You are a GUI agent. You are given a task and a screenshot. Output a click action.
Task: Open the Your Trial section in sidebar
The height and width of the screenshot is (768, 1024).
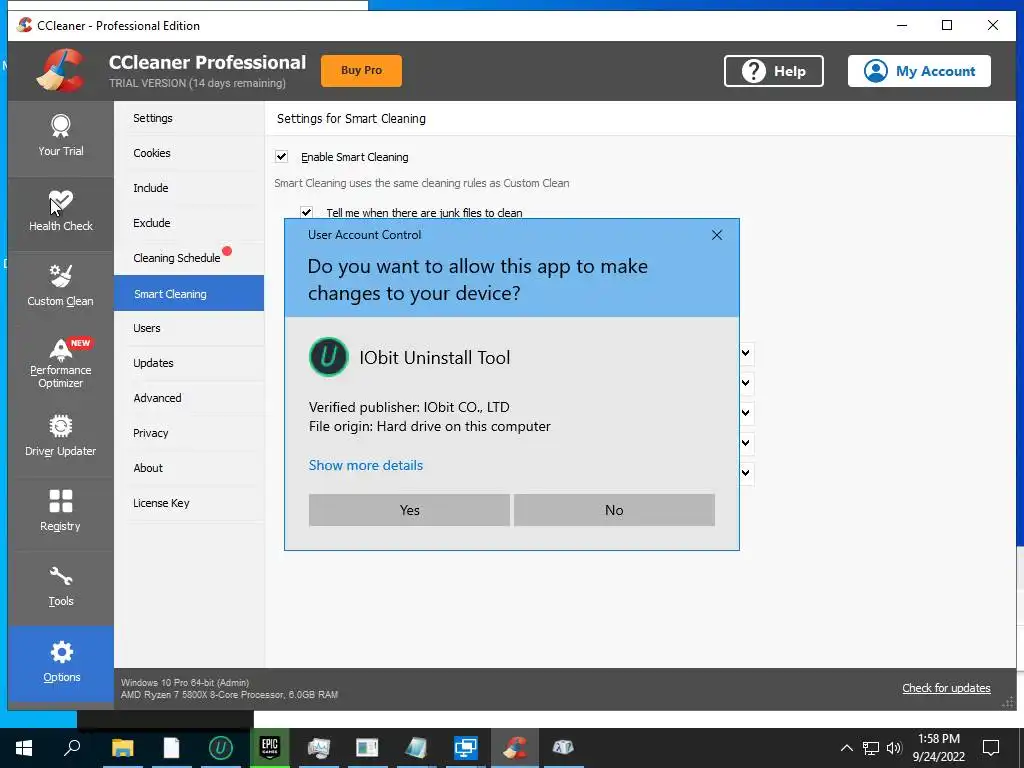click(x=61, y=138)
